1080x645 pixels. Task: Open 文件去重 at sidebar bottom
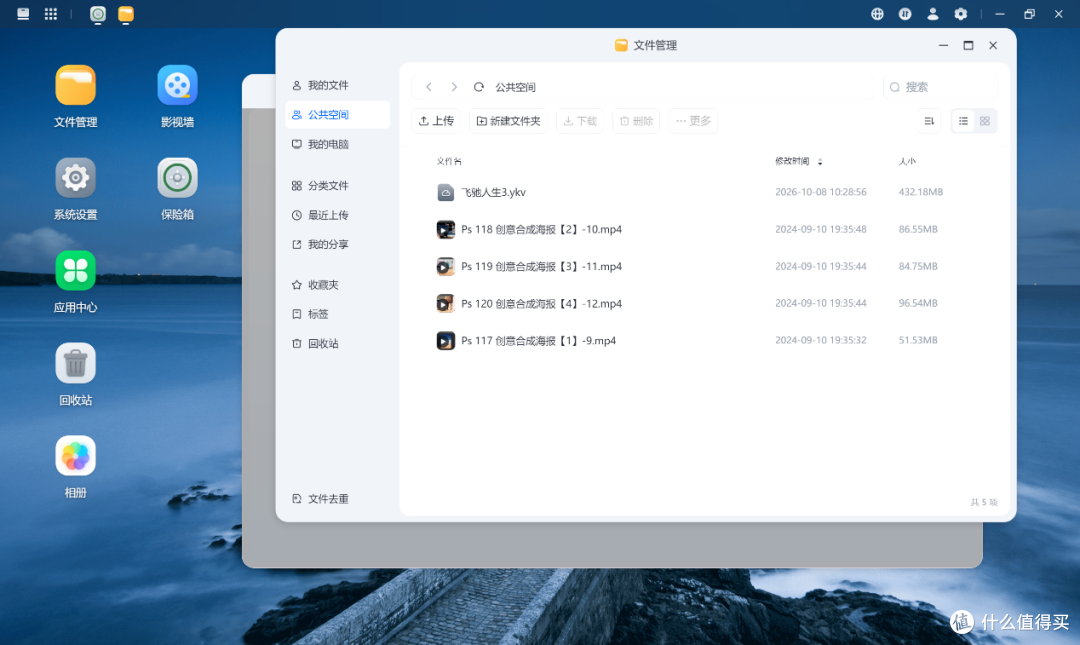(338, 498)
